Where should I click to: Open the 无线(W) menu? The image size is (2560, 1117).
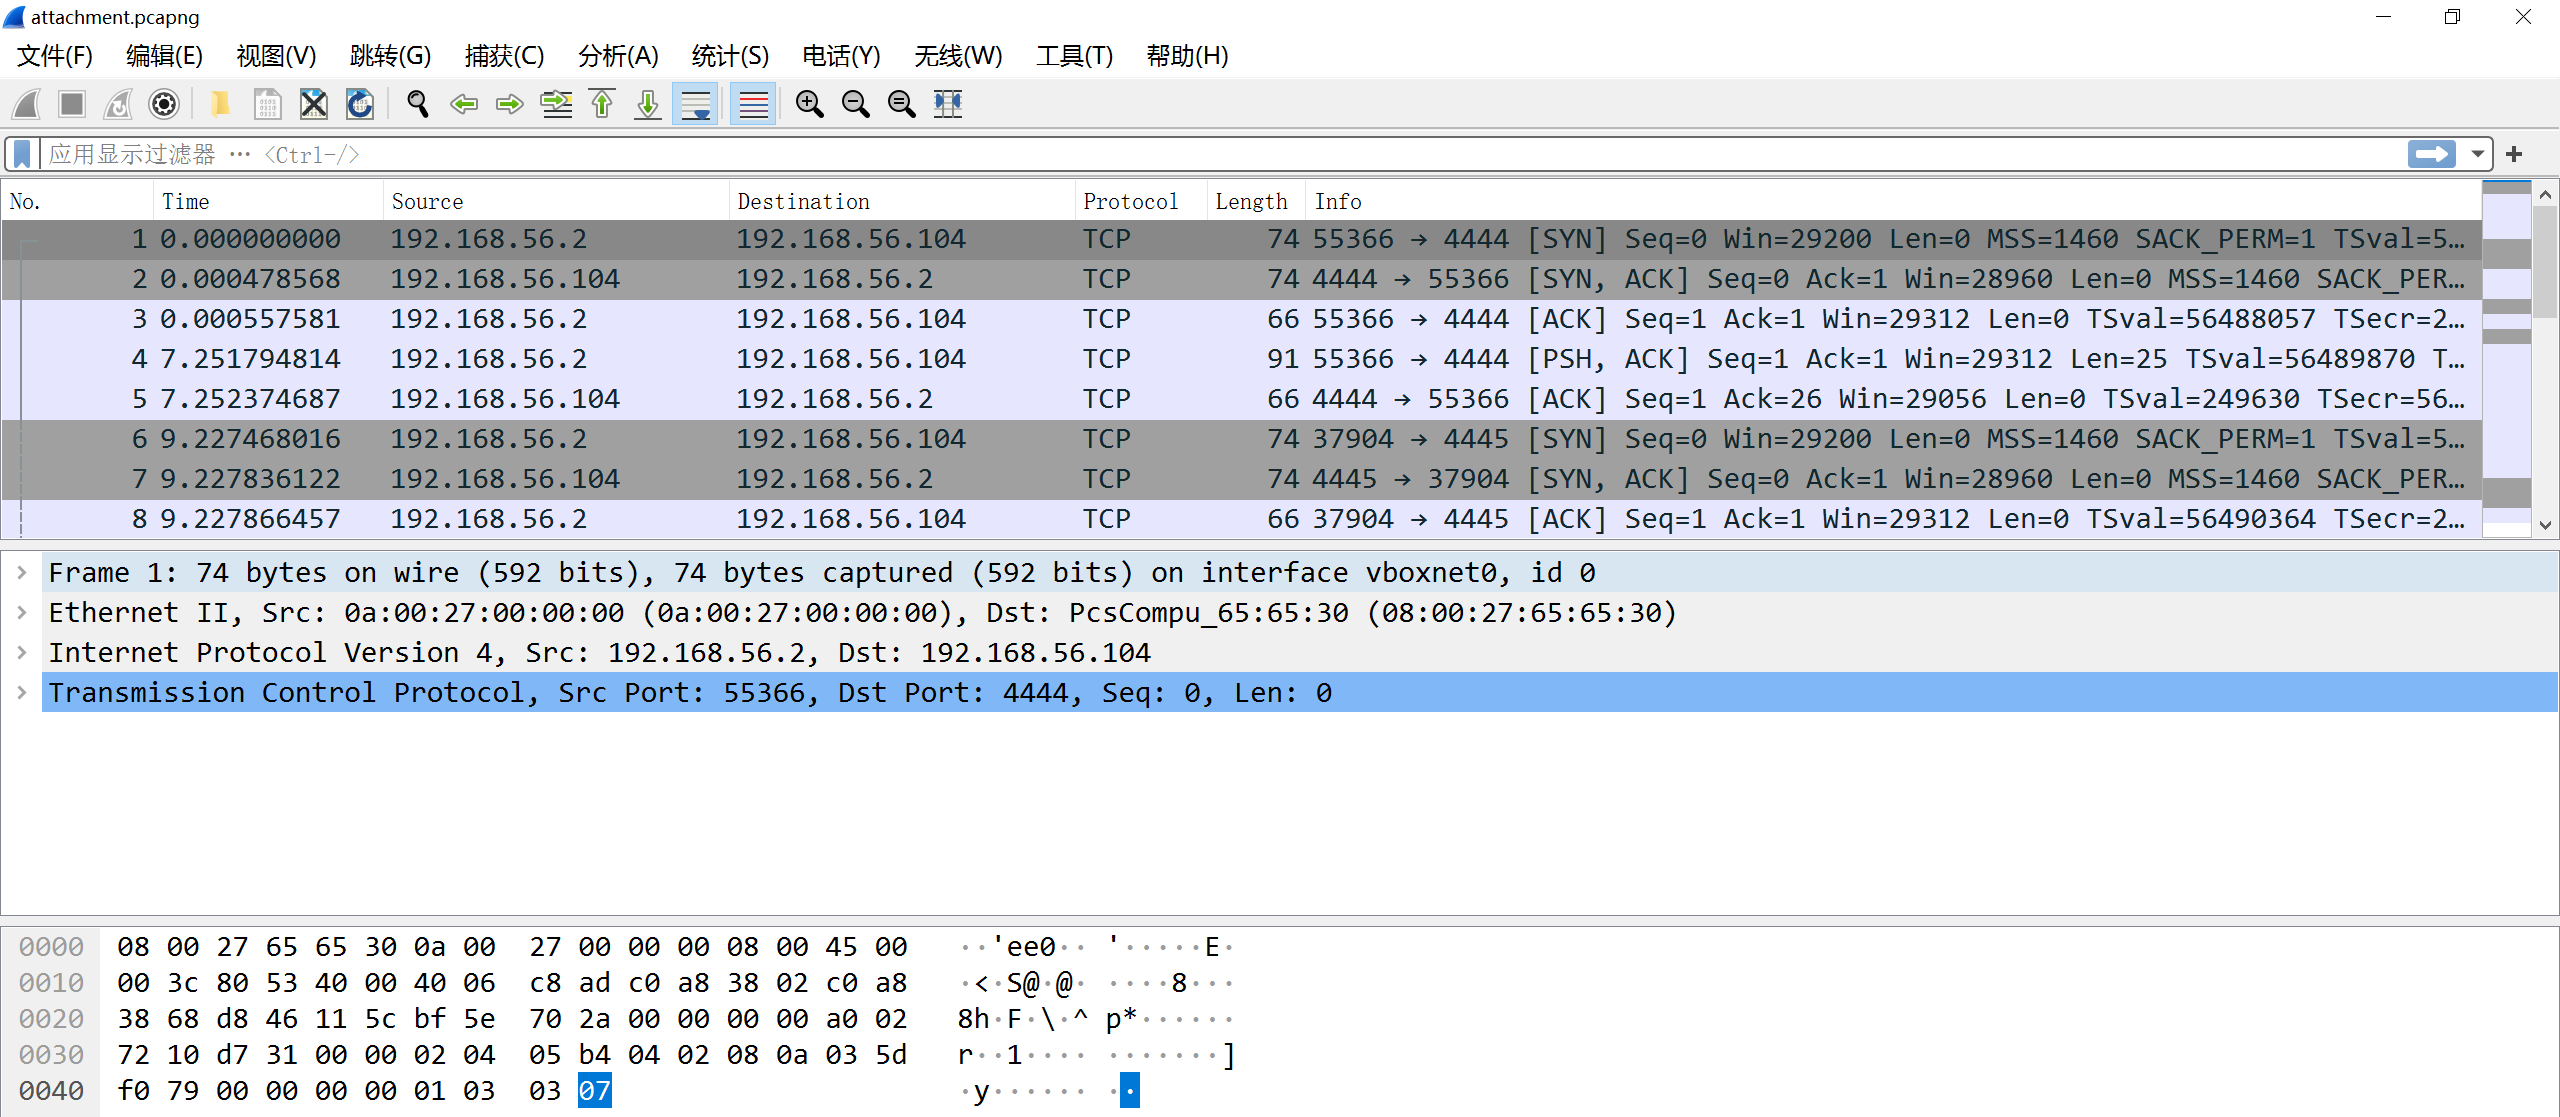coord(958,56)
